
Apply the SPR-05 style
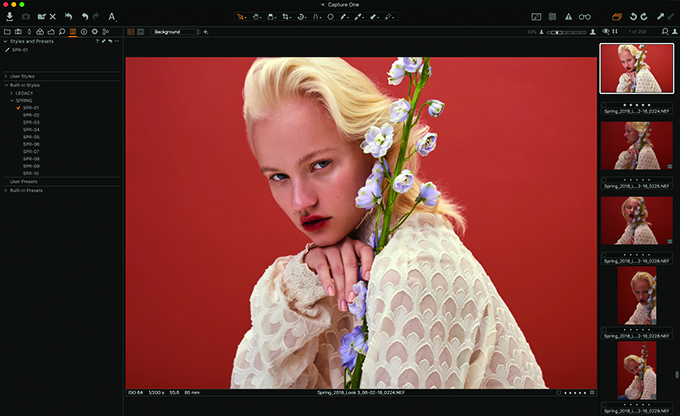click(x=31, y=137)
